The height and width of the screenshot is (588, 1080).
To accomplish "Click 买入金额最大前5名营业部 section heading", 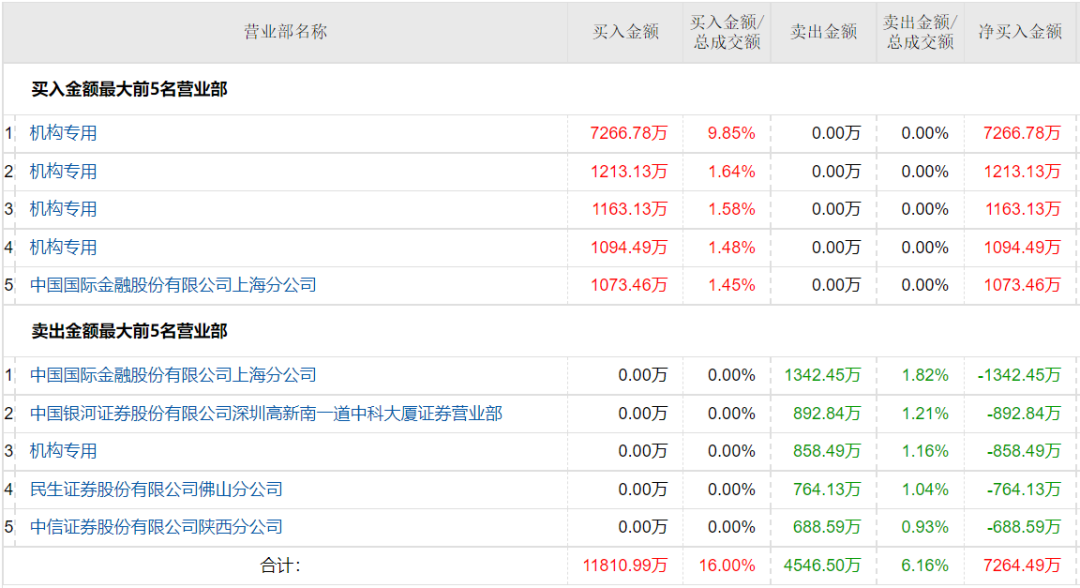I will (129, 90).
